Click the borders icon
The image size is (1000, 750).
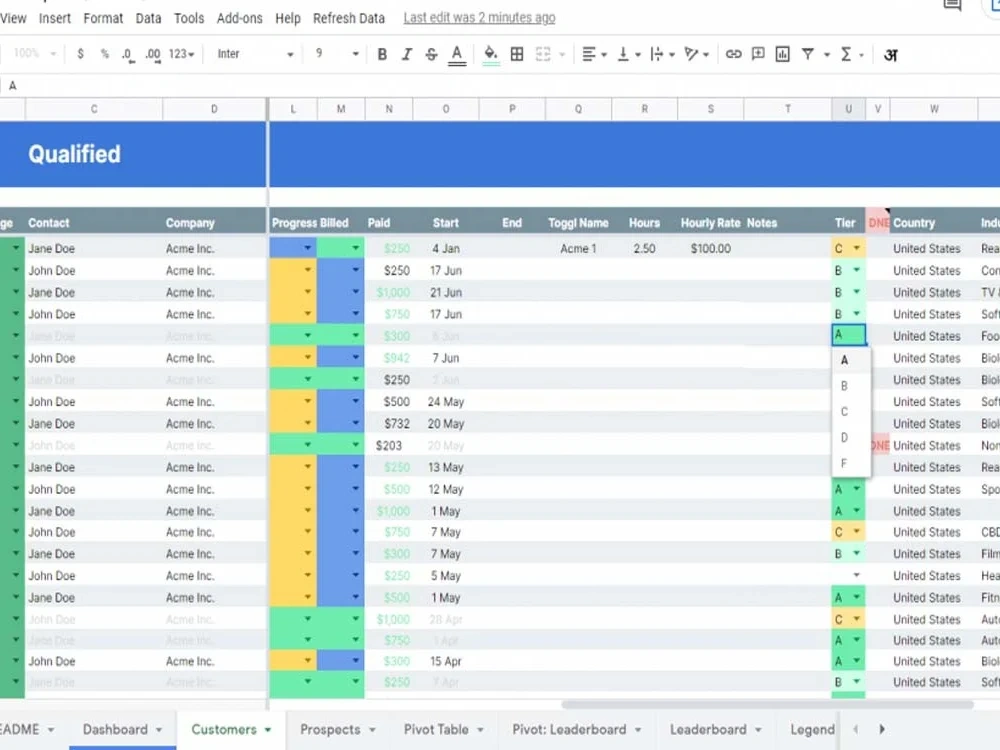518,54
